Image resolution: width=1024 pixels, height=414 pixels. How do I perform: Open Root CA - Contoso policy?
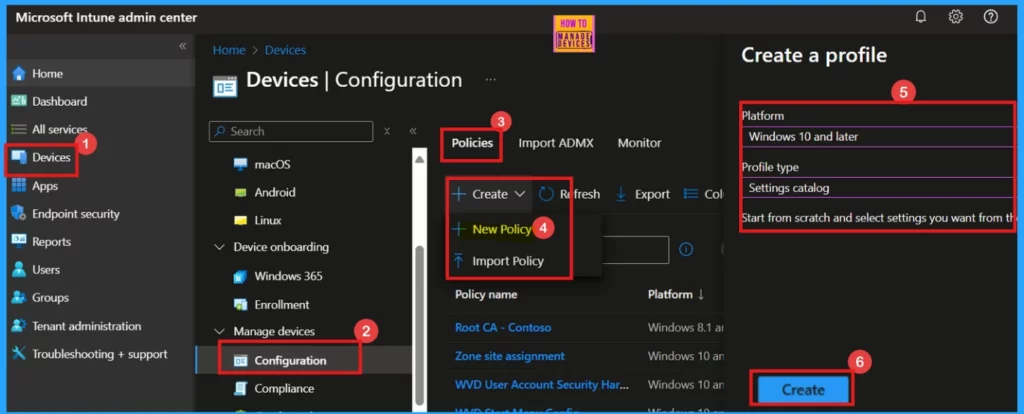pyautogui.click(x=503, y=327)
